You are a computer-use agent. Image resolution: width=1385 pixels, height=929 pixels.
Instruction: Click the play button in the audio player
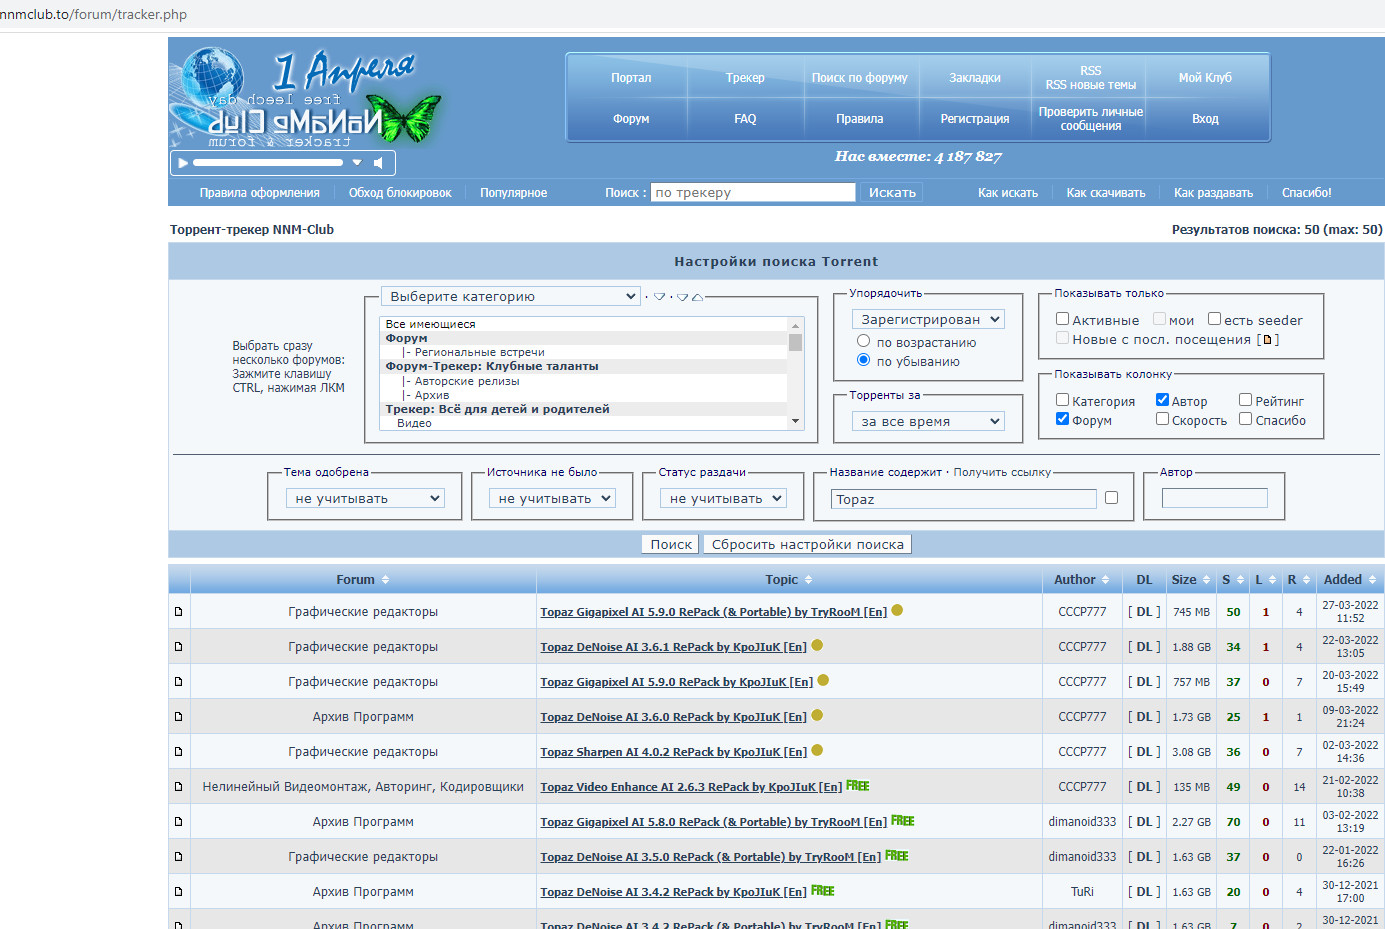pos(183,162)
